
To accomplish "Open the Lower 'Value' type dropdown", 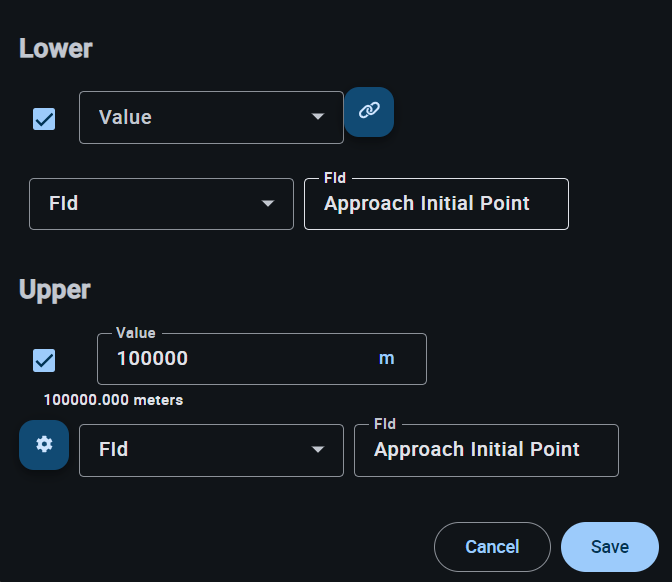I will 200,118.
